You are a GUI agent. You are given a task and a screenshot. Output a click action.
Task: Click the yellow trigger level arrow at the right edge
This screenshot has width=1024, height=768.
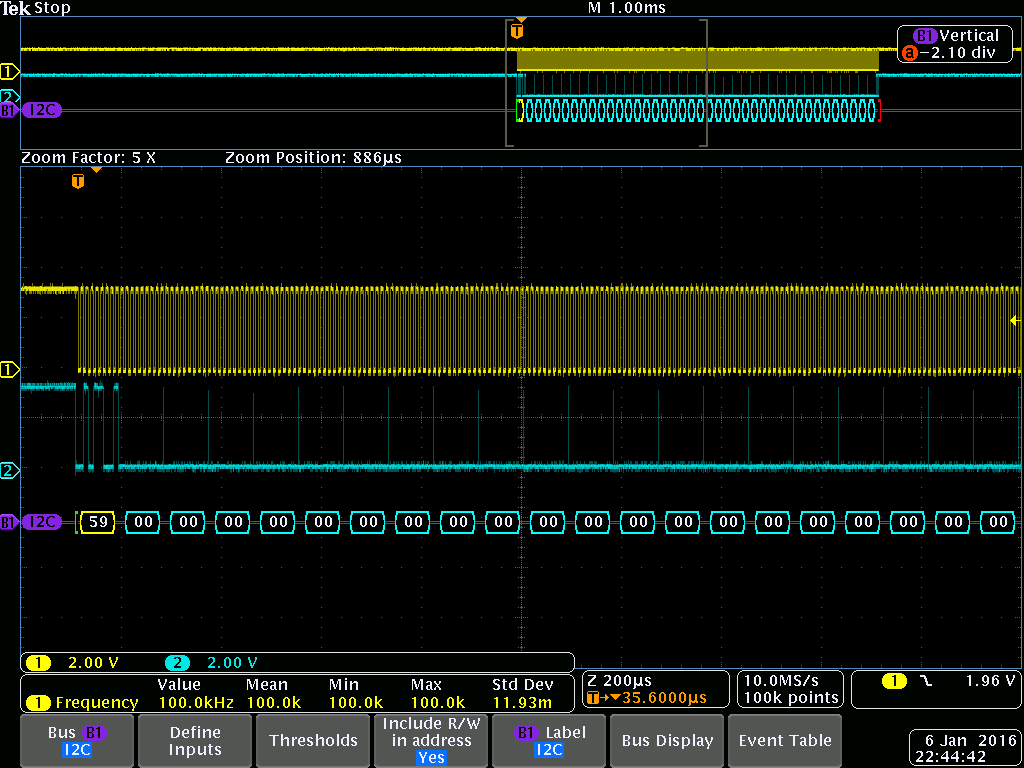[x=1015, y=320]
